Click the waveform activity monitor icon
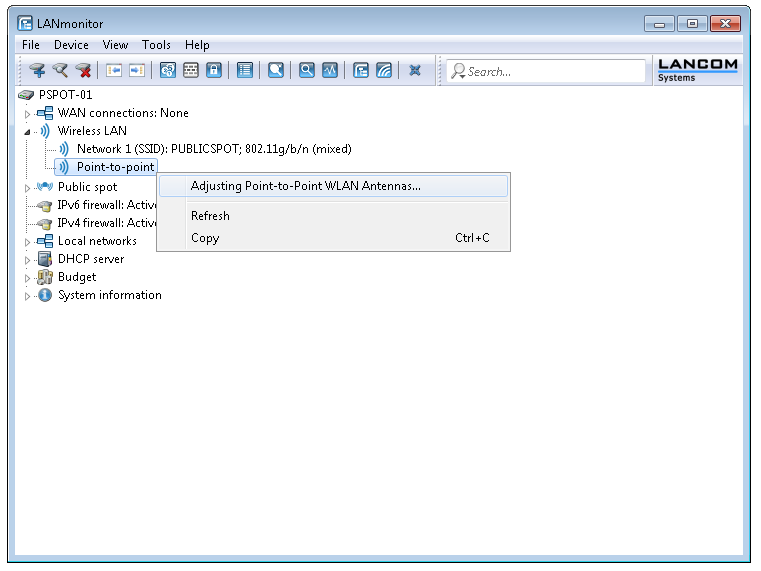Screen dimensions: 761x571 click(x=330, y=71)
